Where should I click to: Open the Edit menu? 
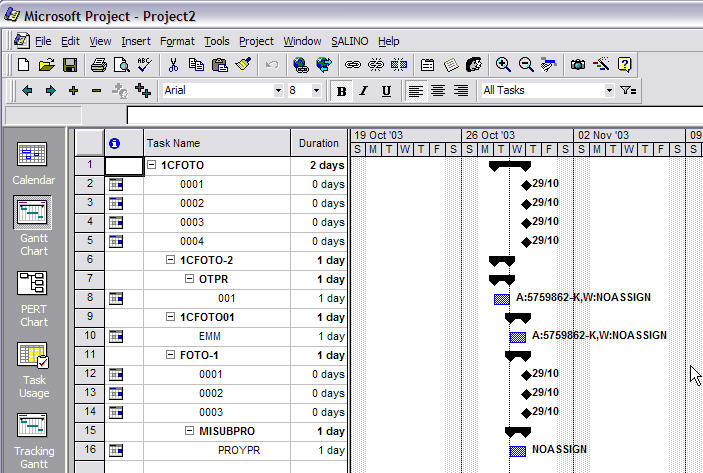coord(70,41)
